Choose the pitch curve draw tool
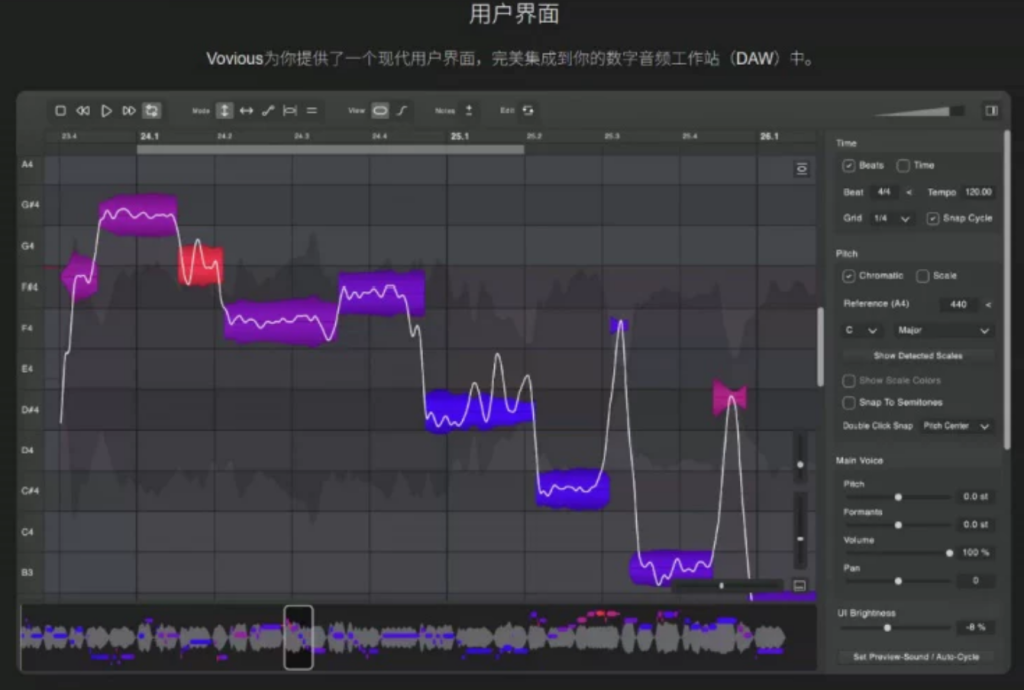Screen dimensions: 1024x690 (268, 111)
